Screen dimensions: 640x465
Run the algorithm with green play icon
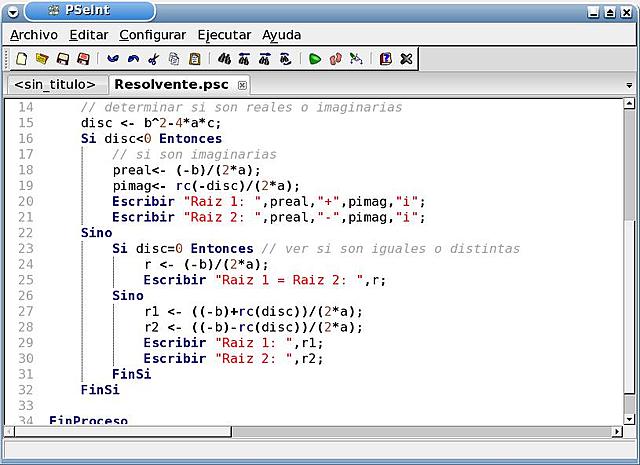[315, 60]
